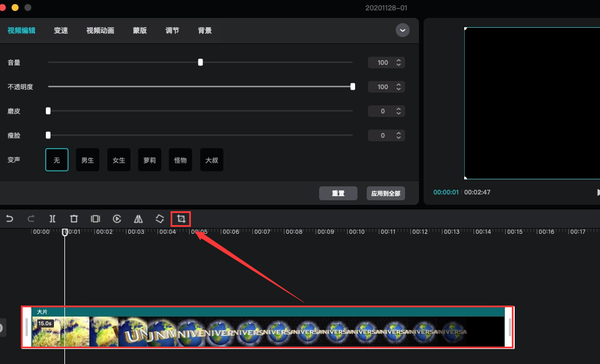Click the 00:15 mark on timeline ruler
The width and height of the screenshot is (600, 364).
pos(514,232)
